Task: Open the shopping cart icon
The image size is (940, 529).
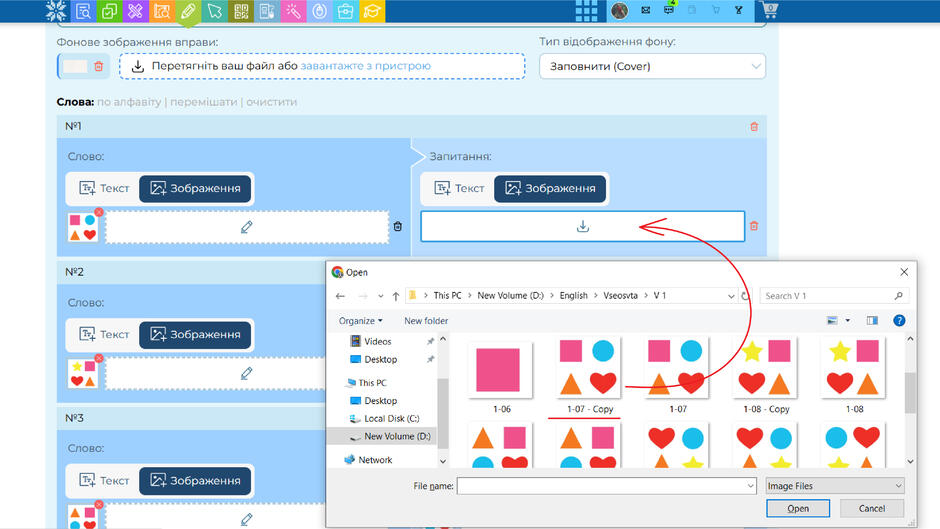Action: click(x=769, y=10)
